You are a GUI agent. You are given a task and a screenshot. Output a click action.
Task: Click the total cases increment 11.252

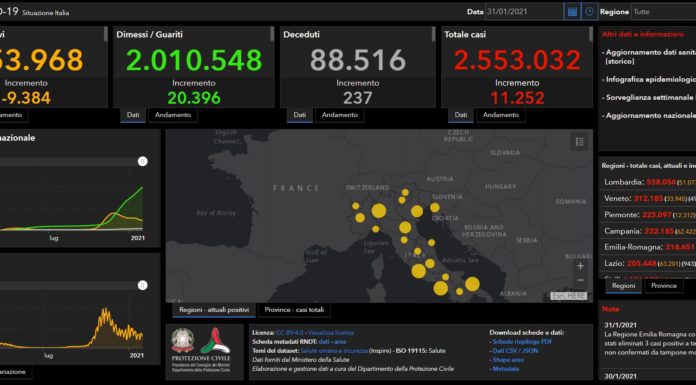pyautogui.click(x=517, y=98)
